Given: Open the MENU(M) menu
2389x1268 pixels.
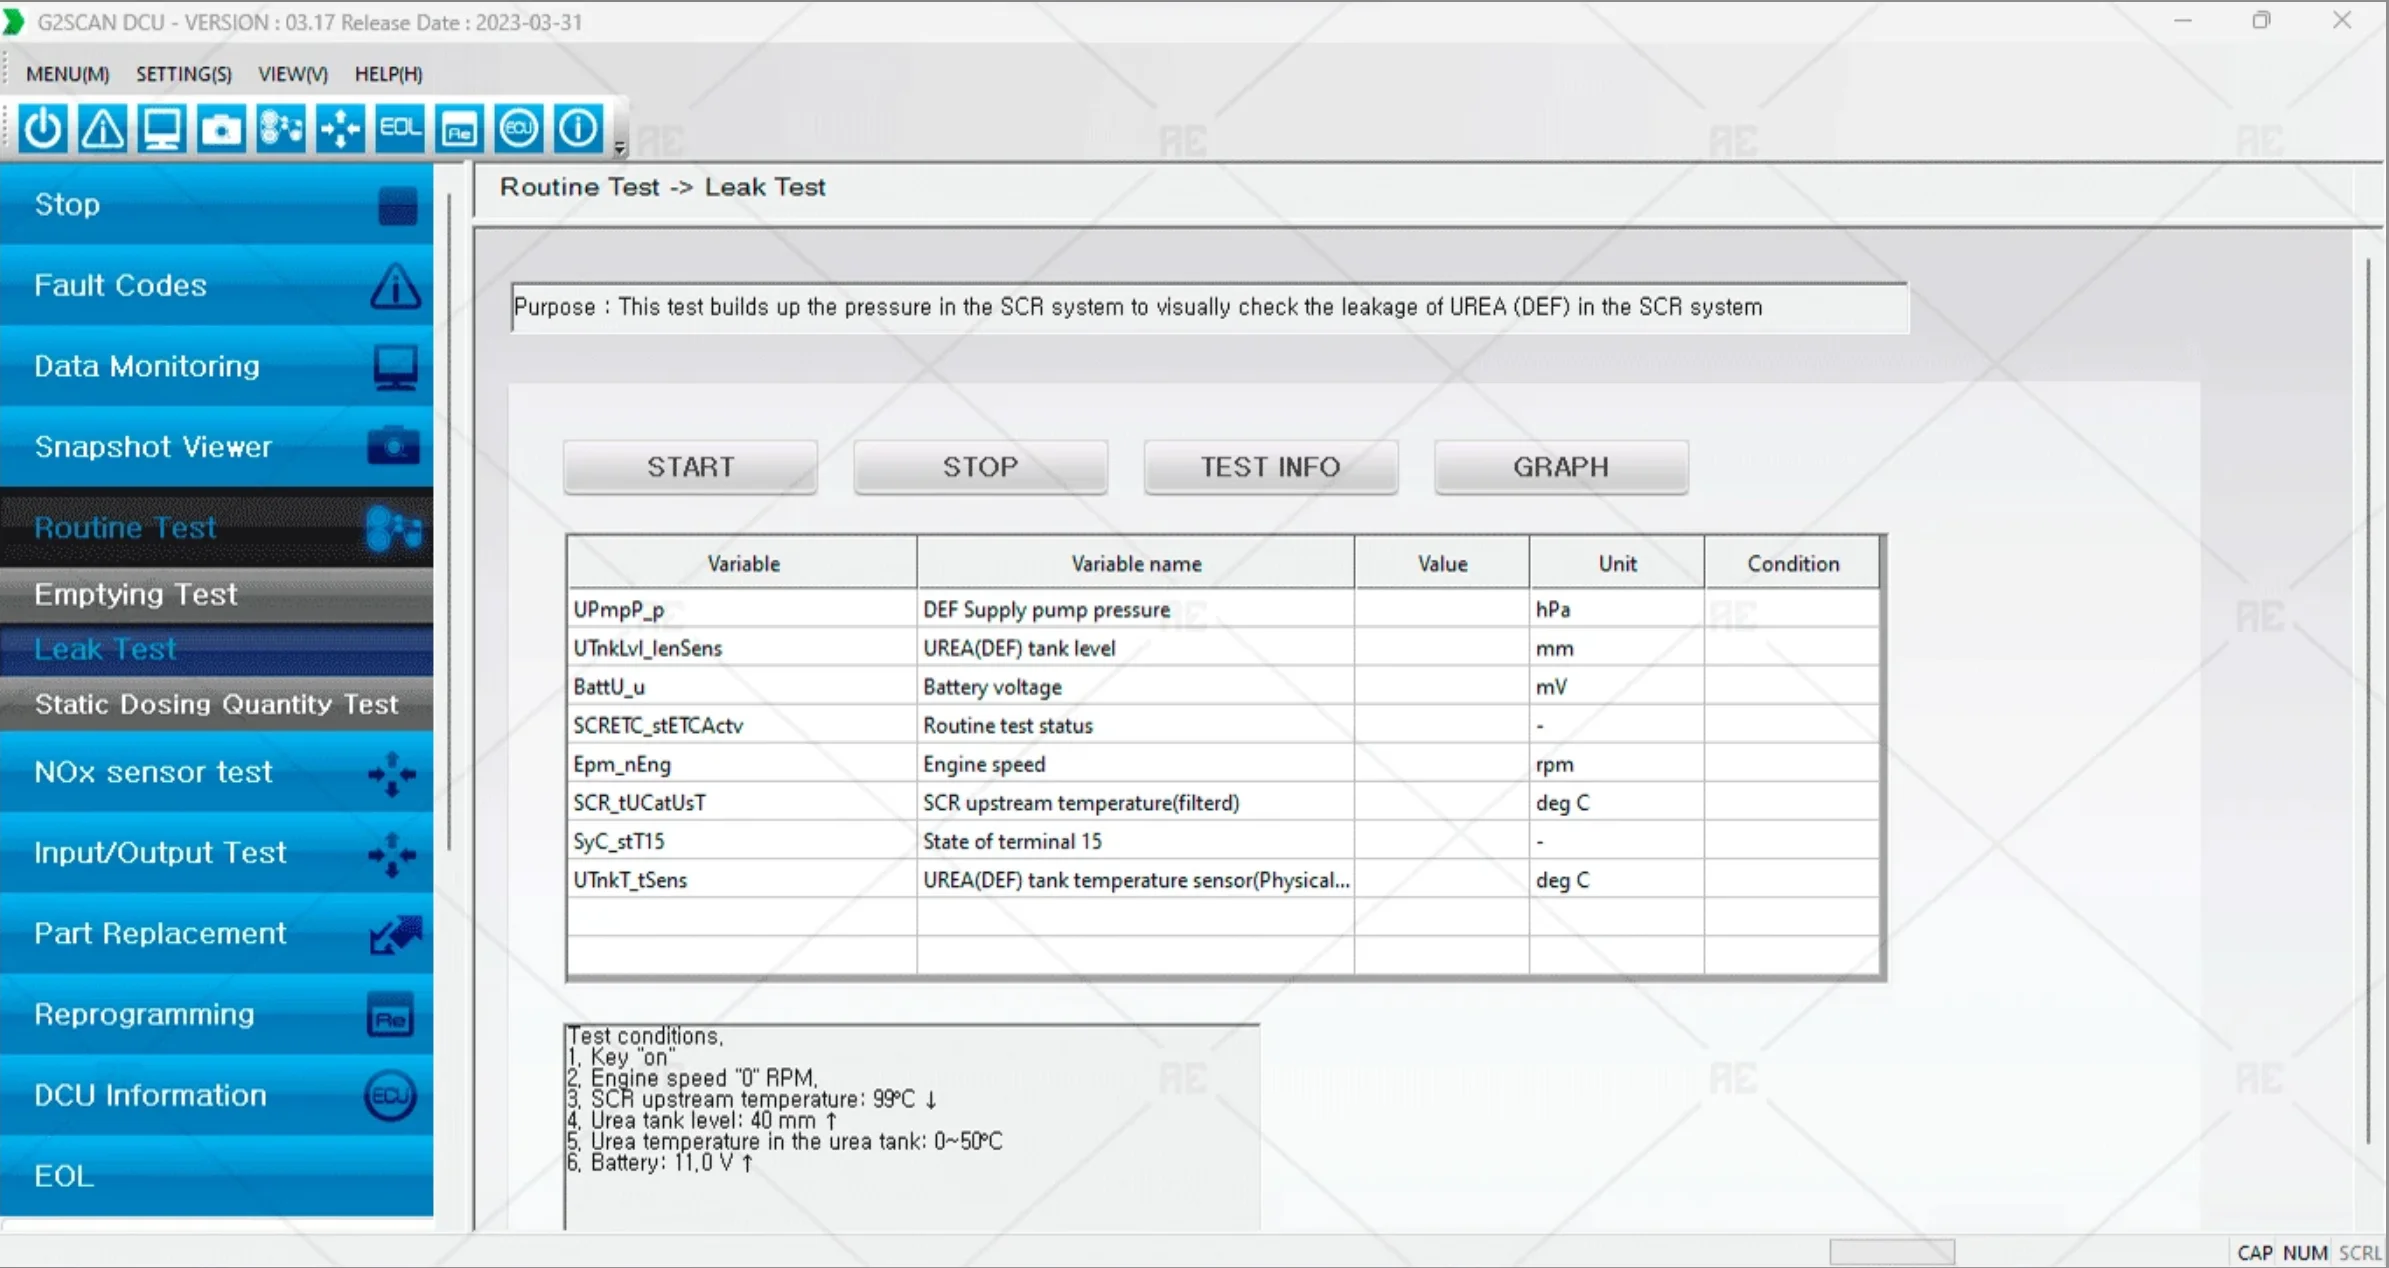Looking at the screenshot, I should point(67,74).
